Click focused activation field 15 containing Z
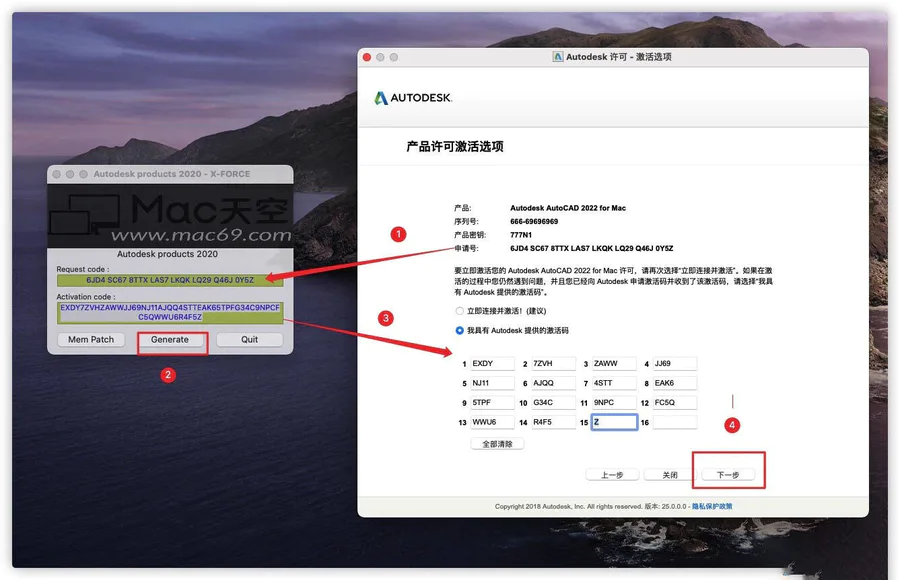The width and height of the screenshot is (900, 580). point(614,423)
